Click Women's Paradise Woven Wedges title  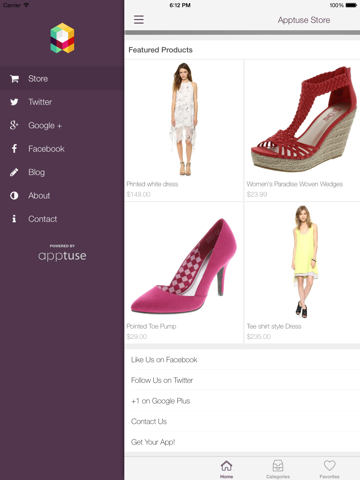point(295,184)
